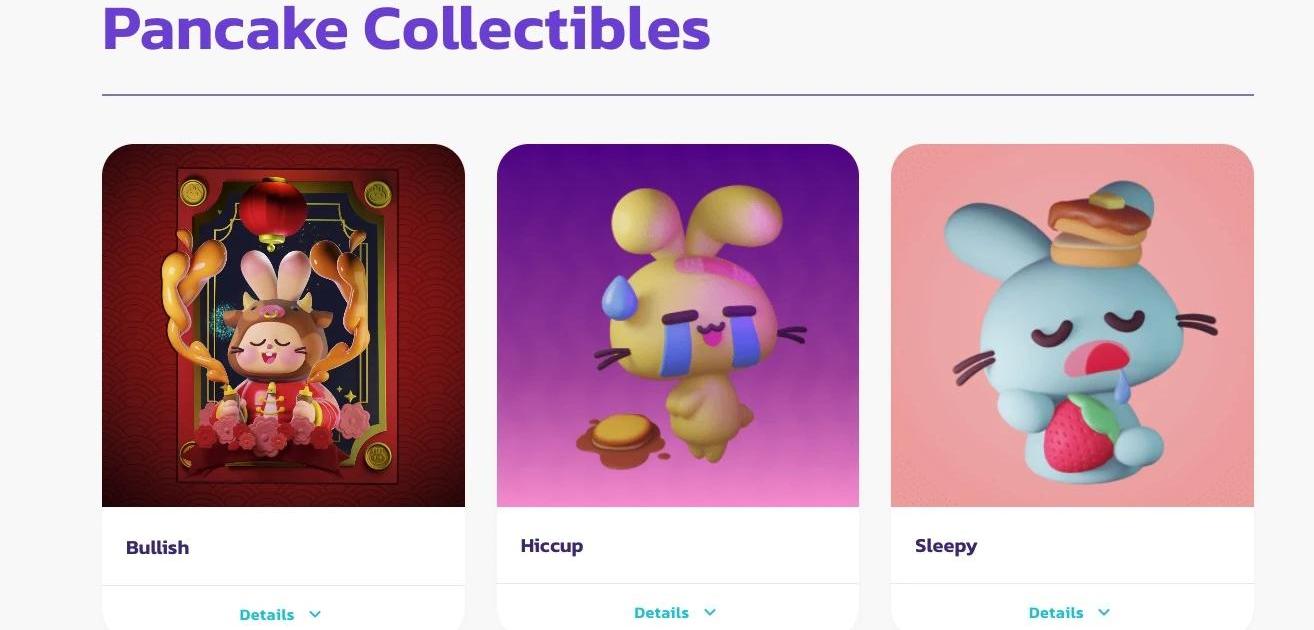Open the Details link for Bullish
1314x630 pixels.
pyautogui.click(x=267, y=614)
